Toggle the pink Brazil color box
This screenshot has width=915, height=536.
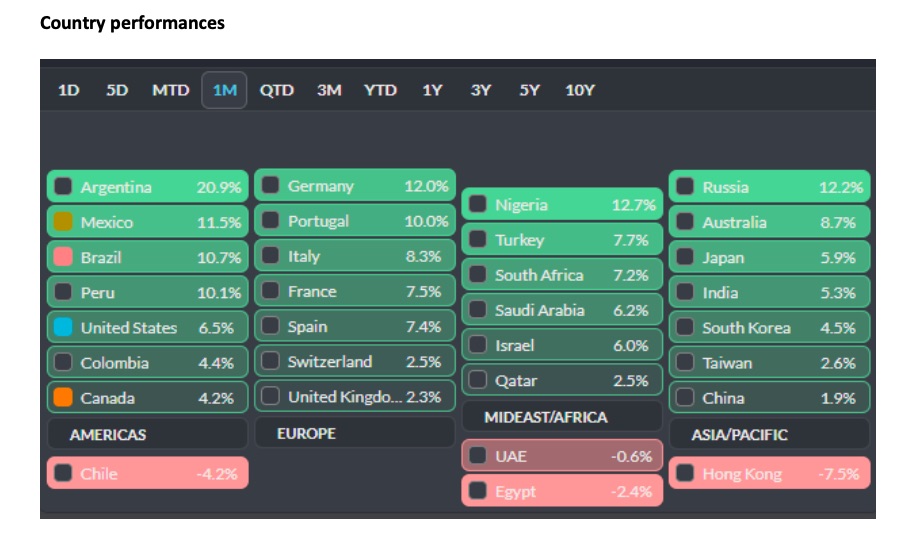pyautogui.click(x=63, y=257)
